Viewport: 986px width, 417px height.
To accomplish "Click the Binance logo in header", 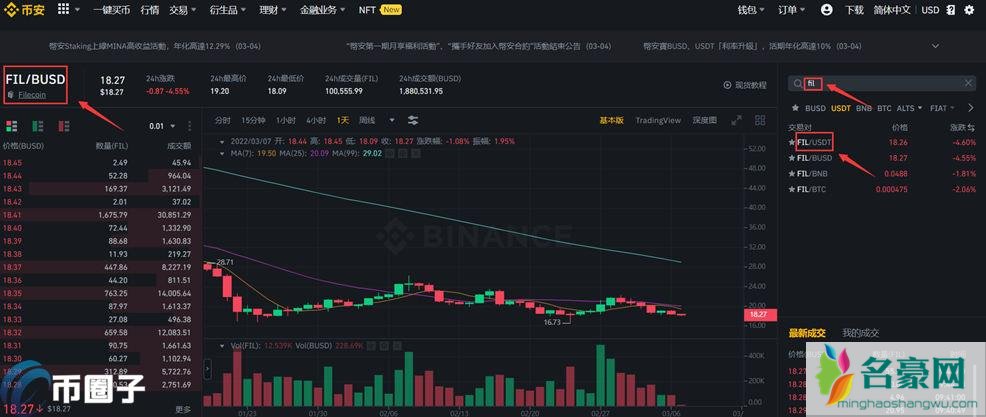I will tap(25, 9).
